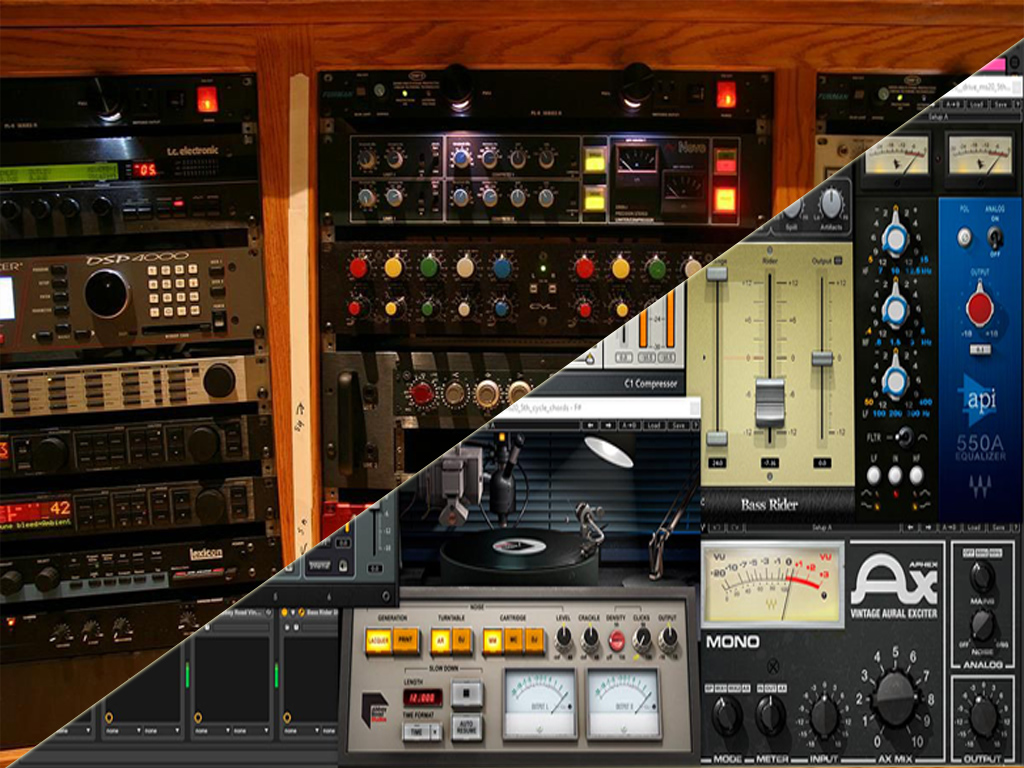Click the Aphex VU meter display
1024x768 pixels.
(772, 583)
